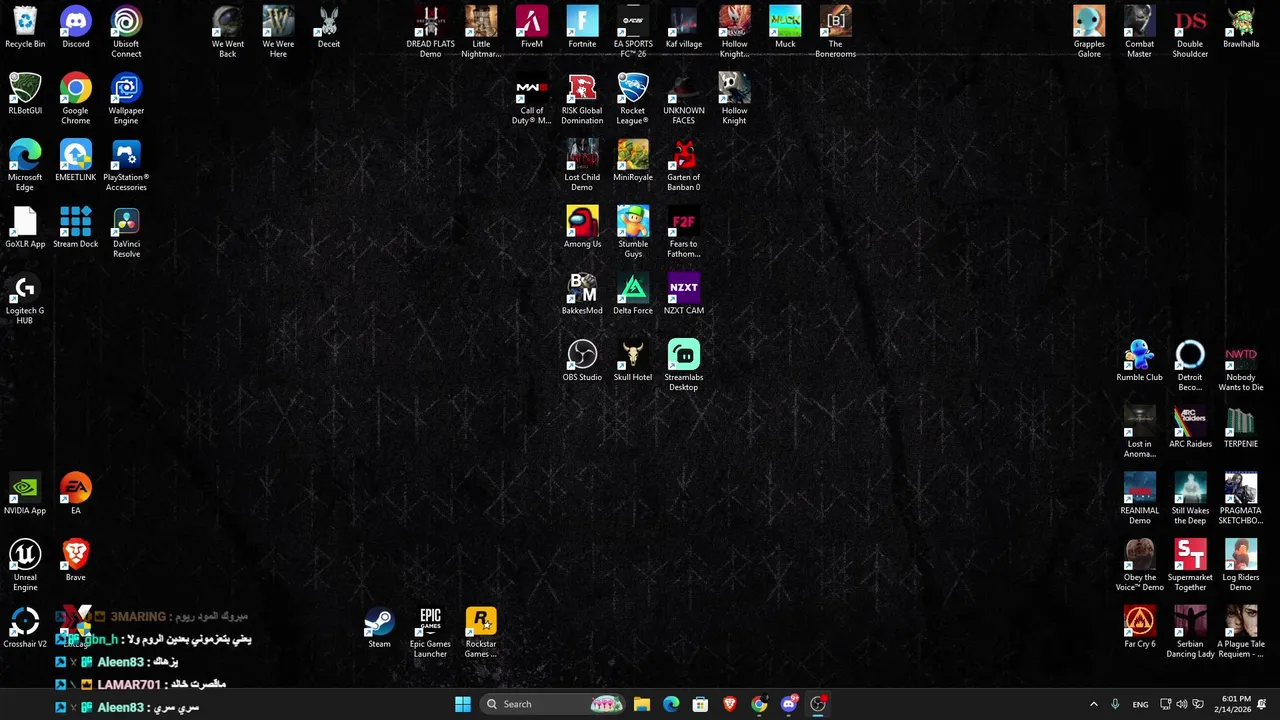Select the BakkesMod shortcut

pyautogui.click(x=582, y=294)
